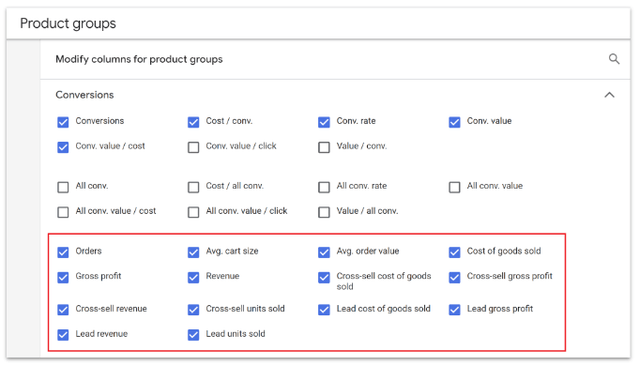Screen dimensions: 640x366
Task: Check Value / all conv. option
Action: click(x=324, y=212)
